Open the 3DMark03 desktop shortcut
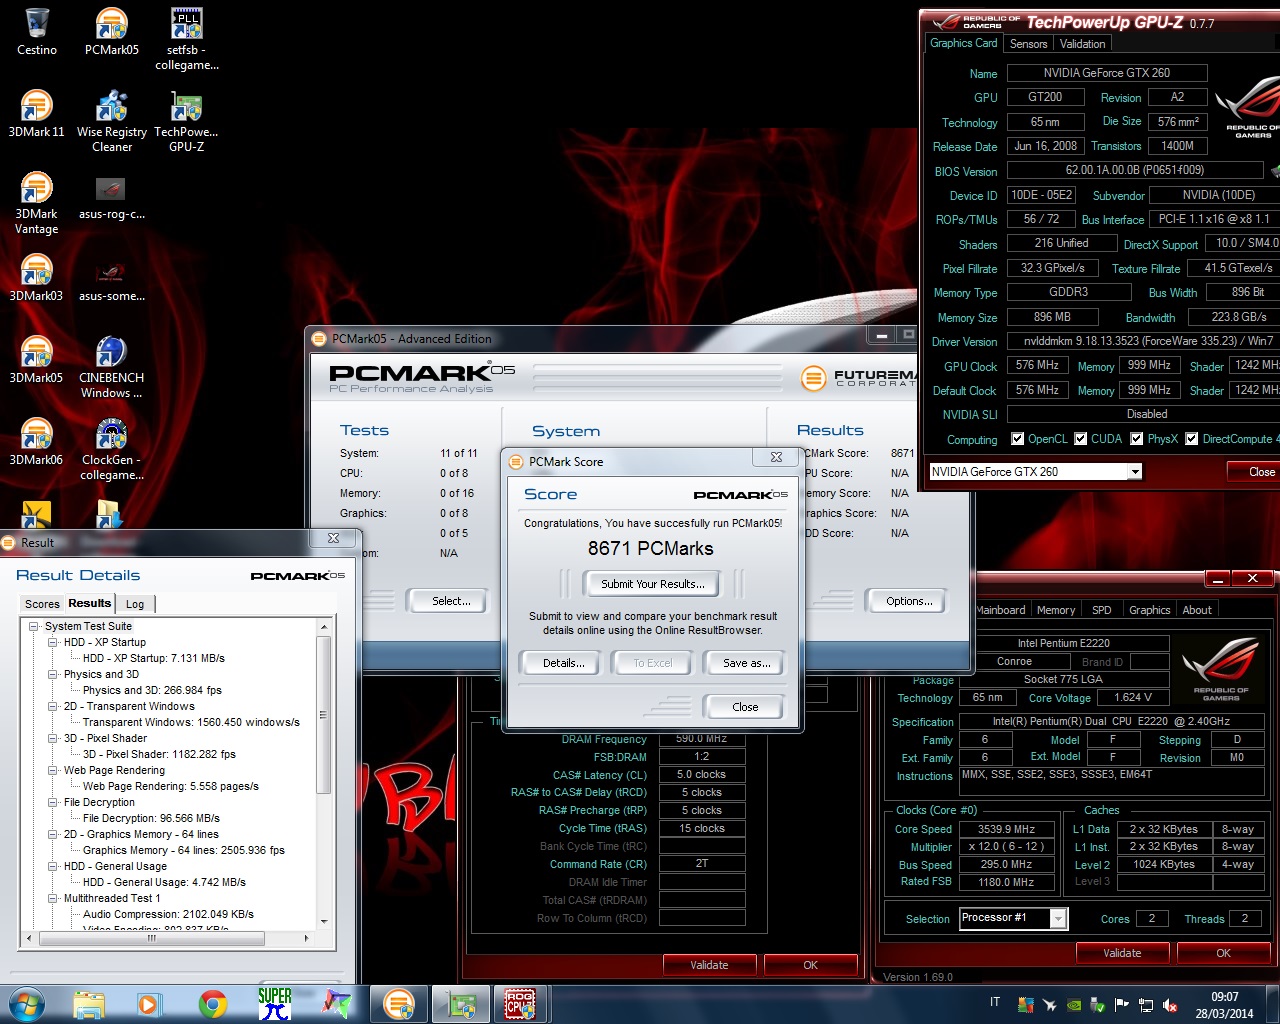The height and width of the screenshot is (1024, 1280). coord(37,278)
